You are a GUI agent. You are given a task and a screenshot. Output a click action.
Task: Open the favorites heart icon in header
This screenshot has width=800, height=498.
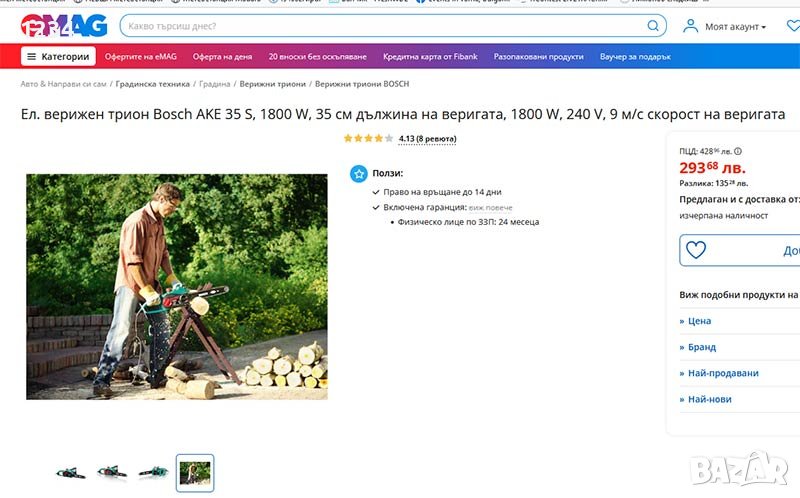point(793,26)
